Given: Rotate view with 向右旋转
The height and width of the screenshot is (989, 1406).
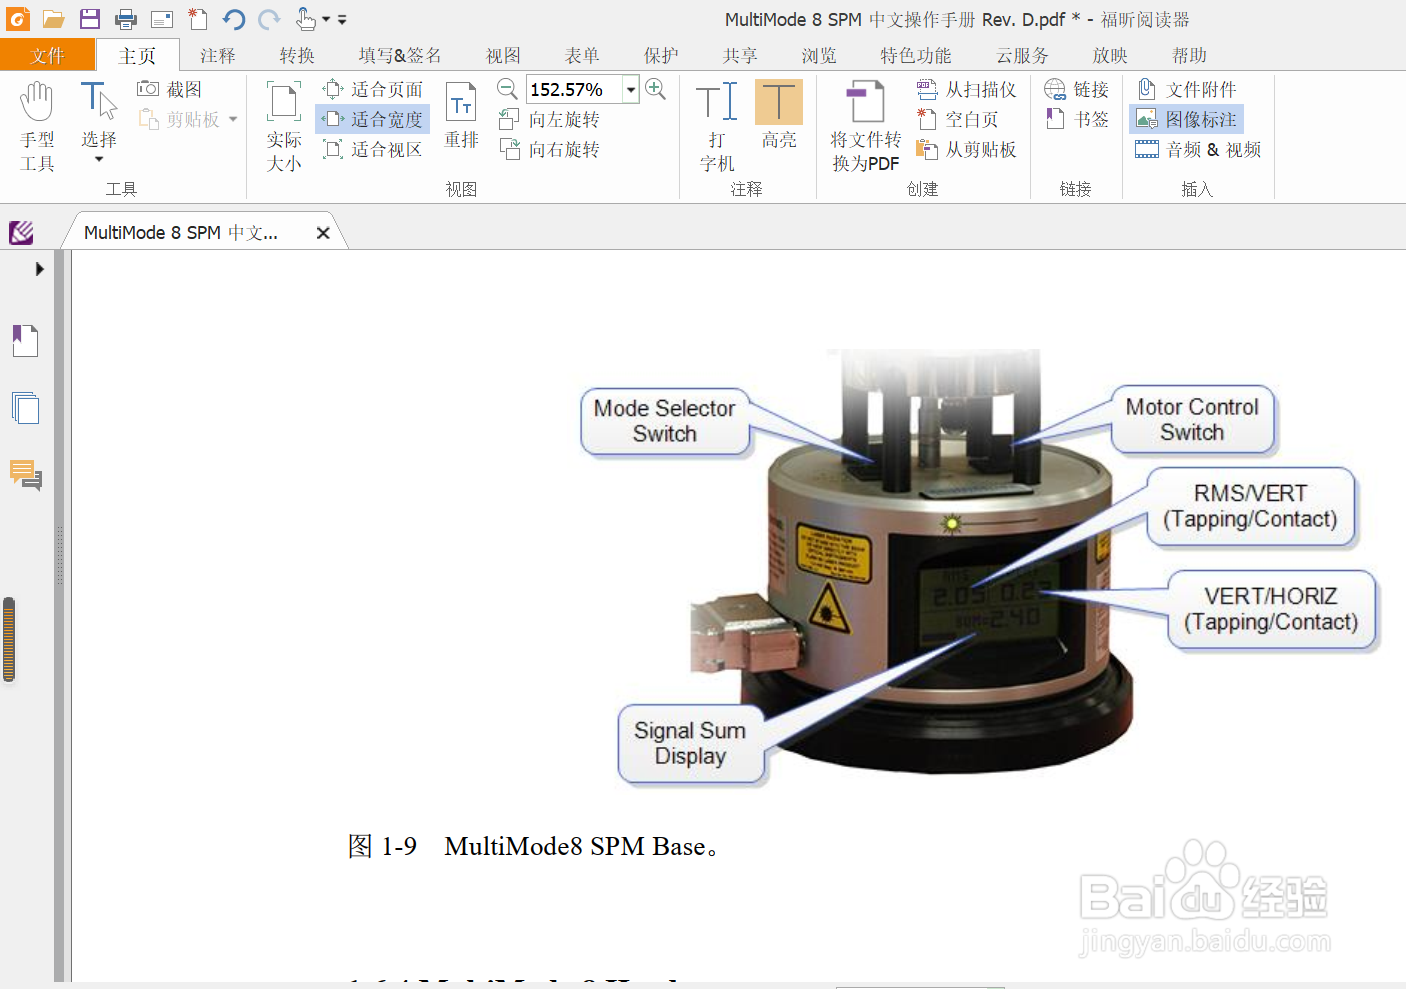Looking at the screenshot, I should click(x=549, y=150).
